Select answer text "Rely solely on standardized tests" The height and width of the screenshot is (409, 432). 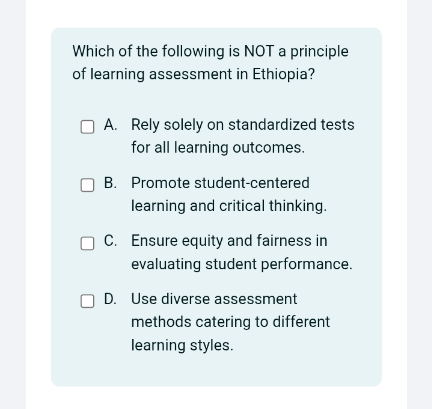tap(243, 125)
